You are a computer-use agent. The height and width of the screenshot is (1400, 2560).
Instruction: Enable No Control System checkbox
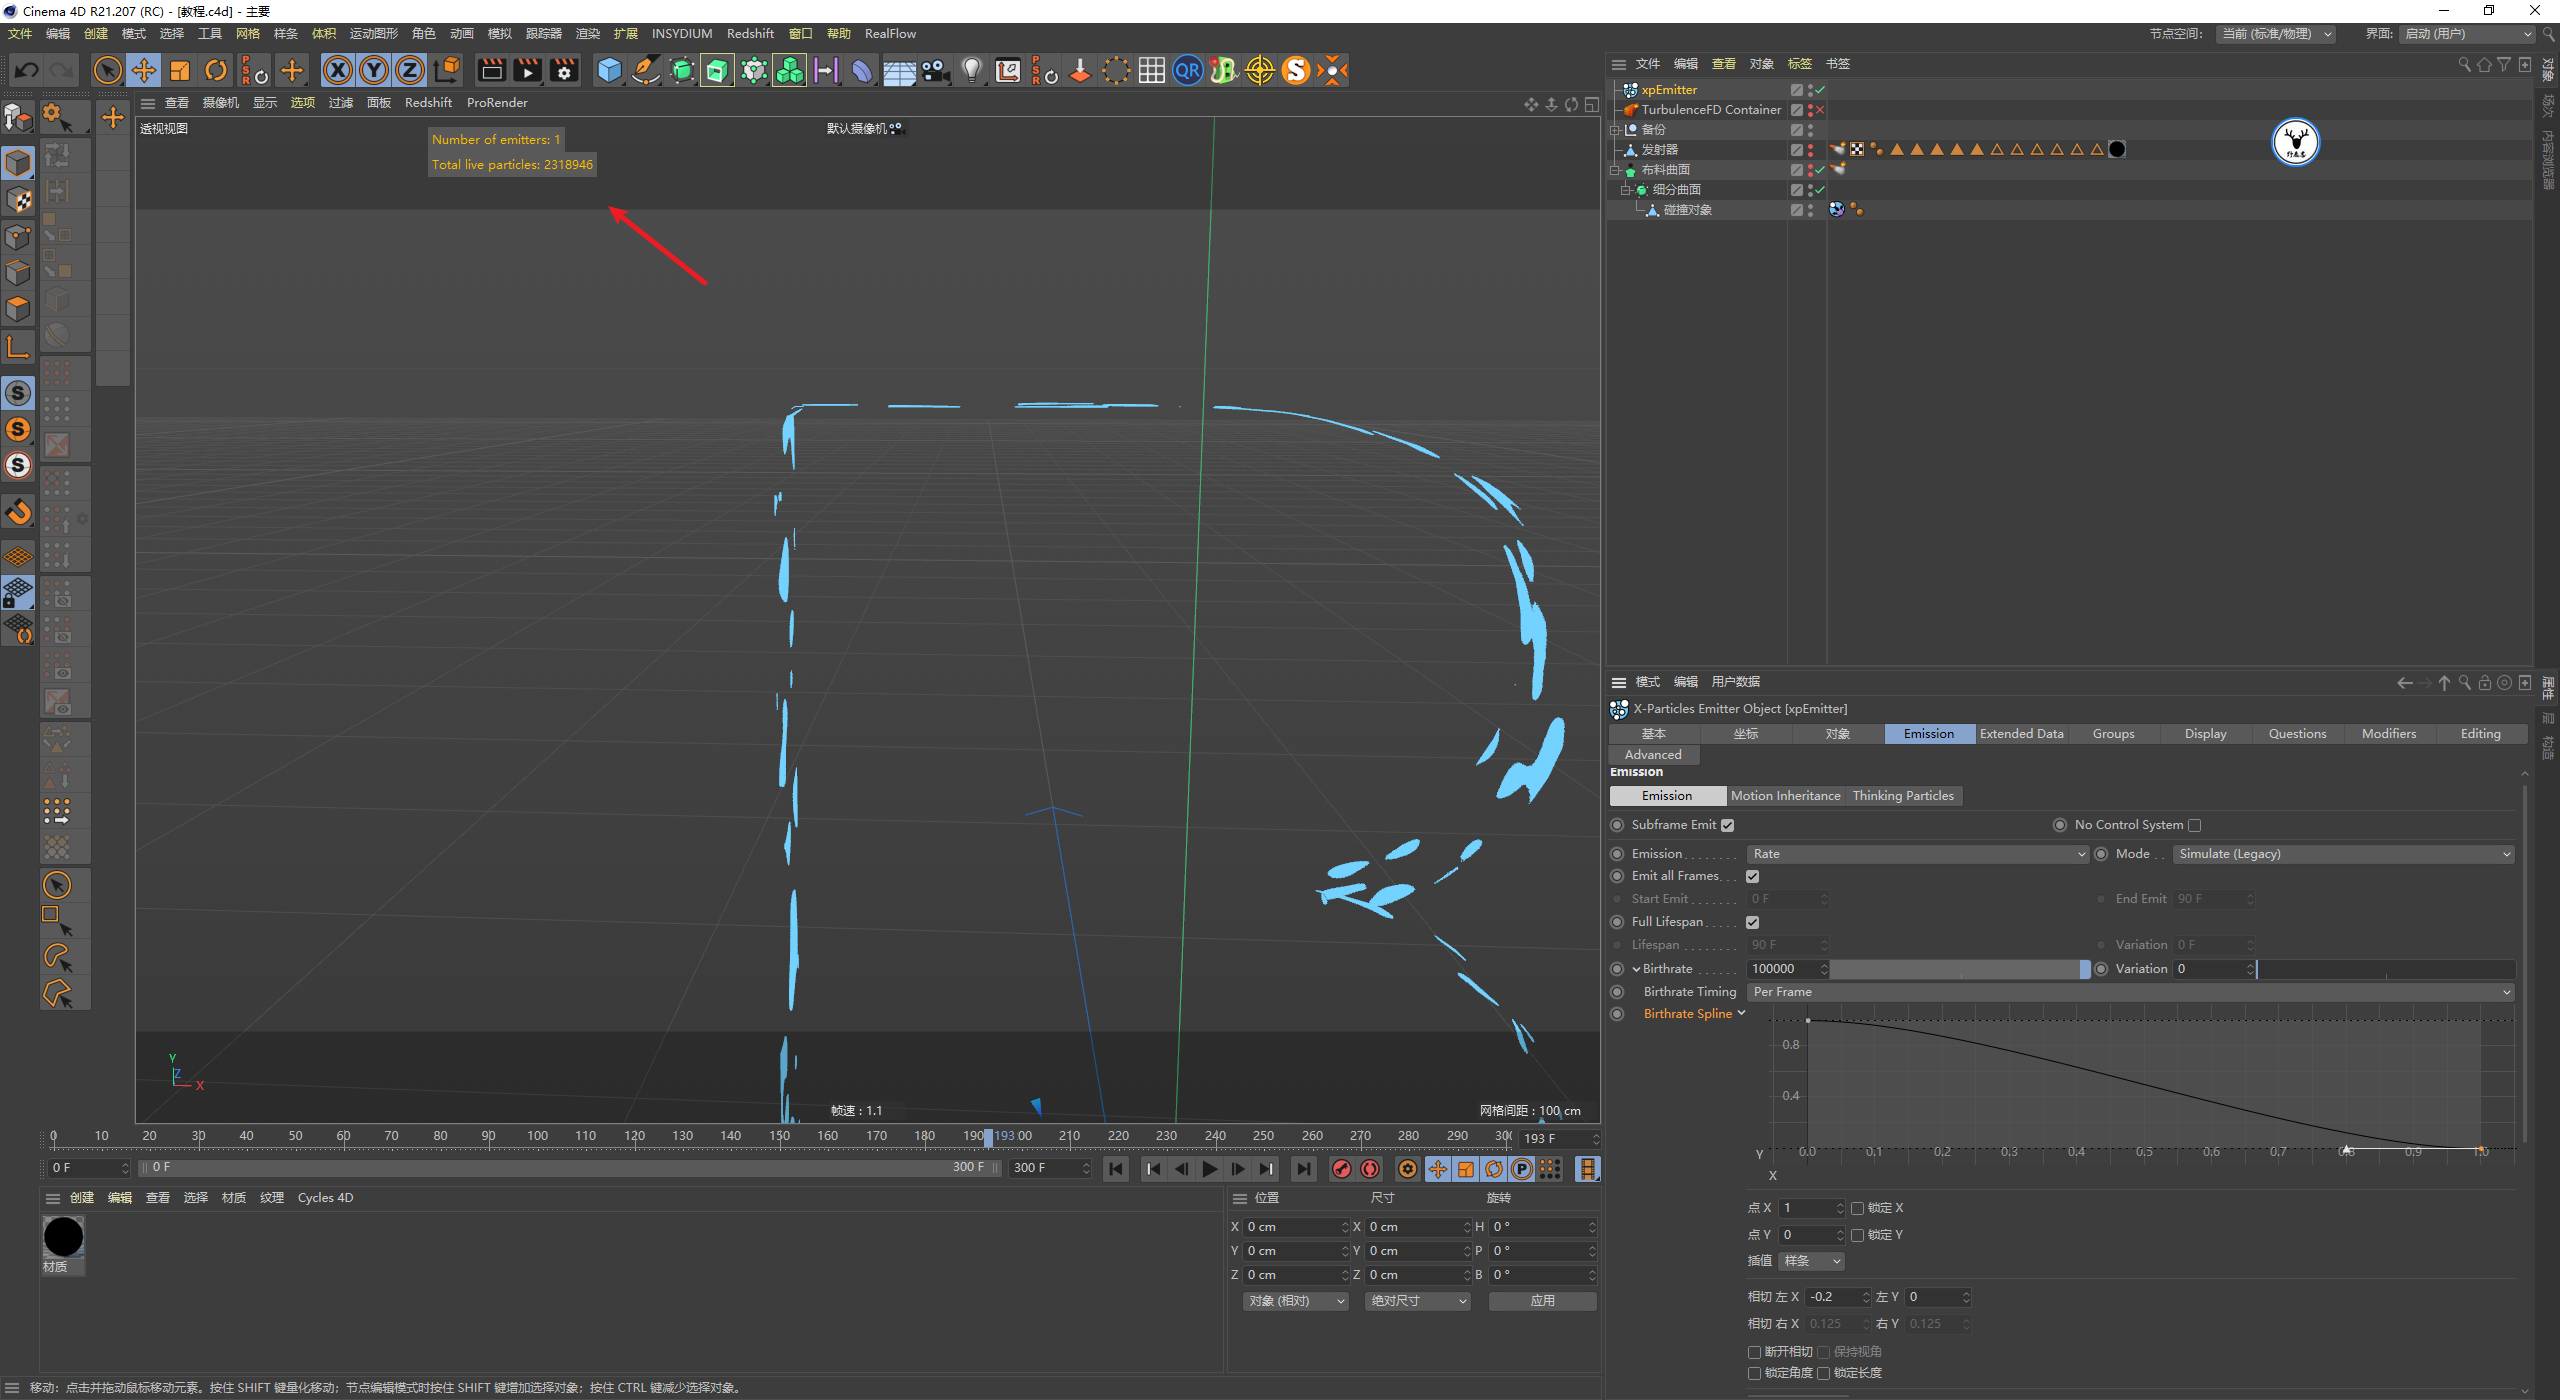[2195, 825]
